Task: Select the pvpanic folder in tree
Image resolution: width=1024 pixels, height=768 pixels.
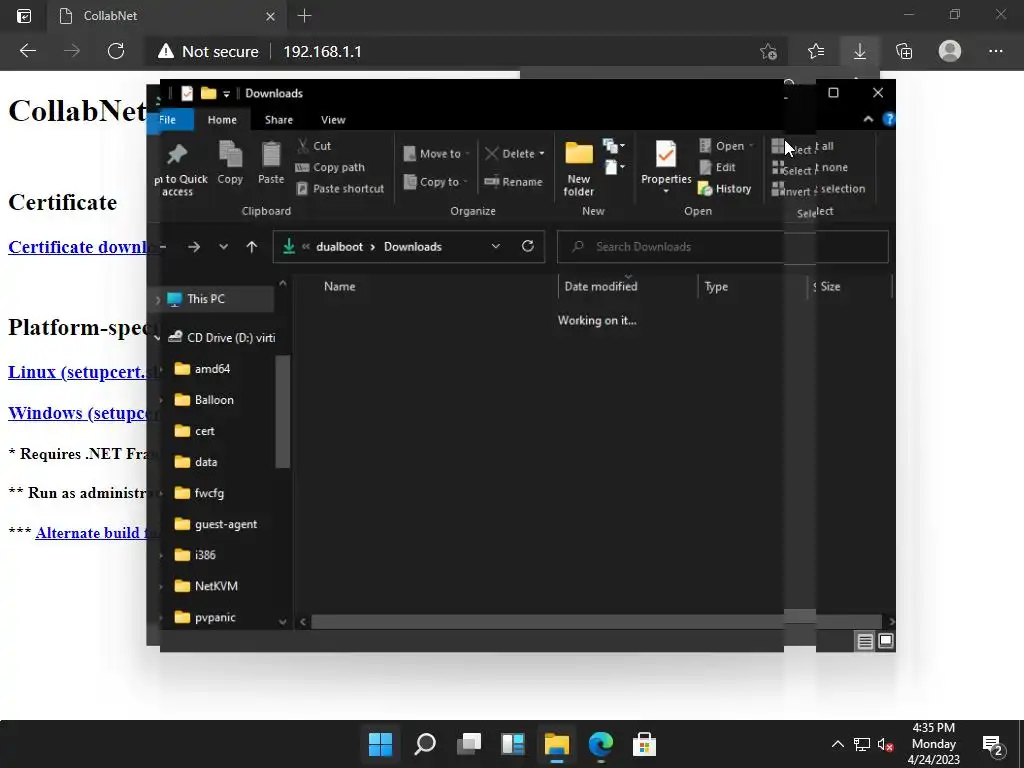Action: click(205, 617)
